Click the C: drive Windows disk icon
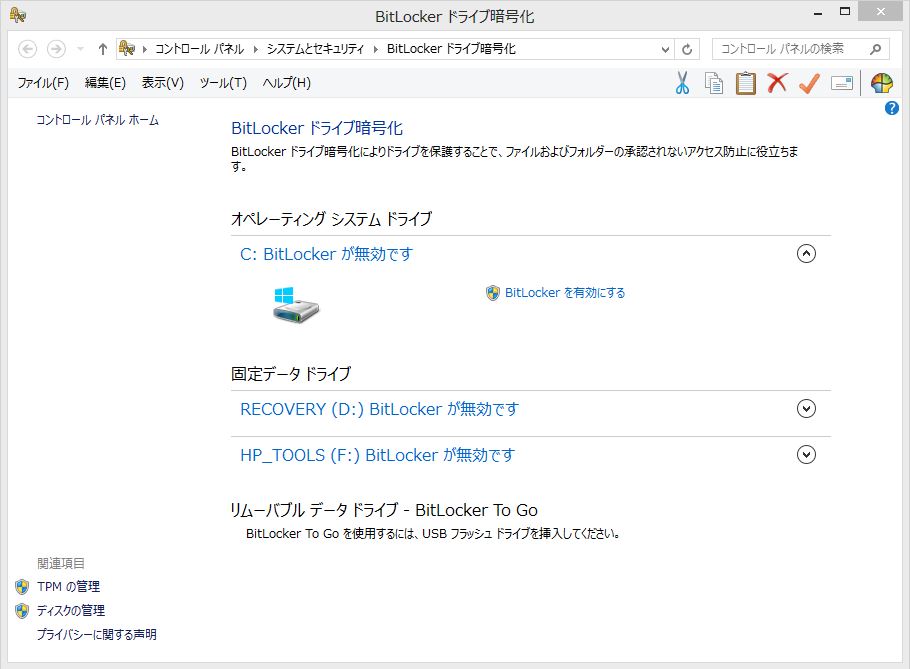 click(x=295, y=305)
